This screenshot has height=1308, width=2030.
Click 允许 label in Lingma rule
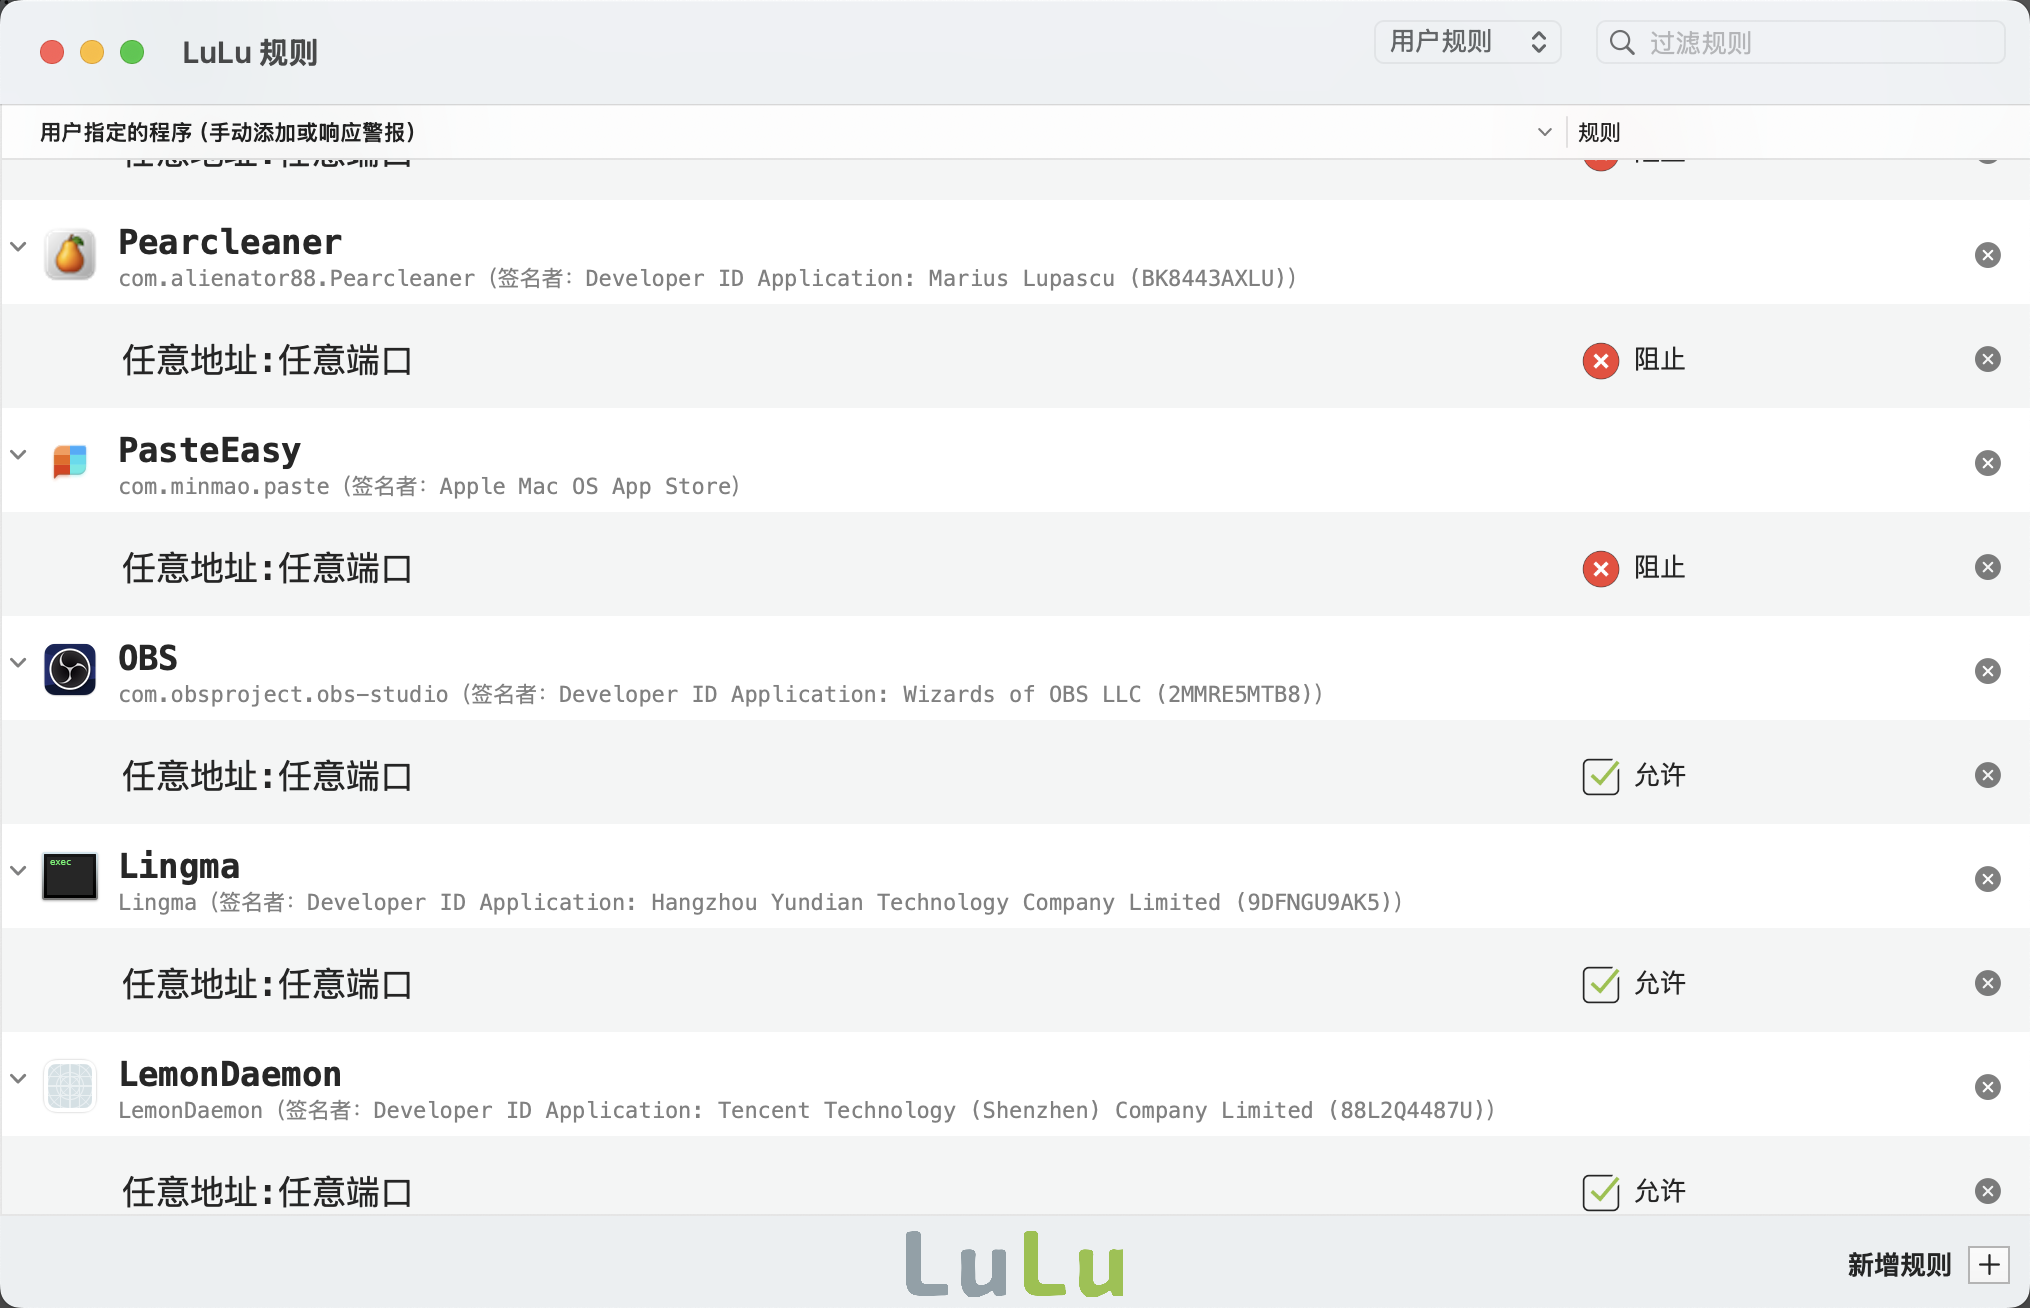pyautogui.click(x=1660, y=984)
